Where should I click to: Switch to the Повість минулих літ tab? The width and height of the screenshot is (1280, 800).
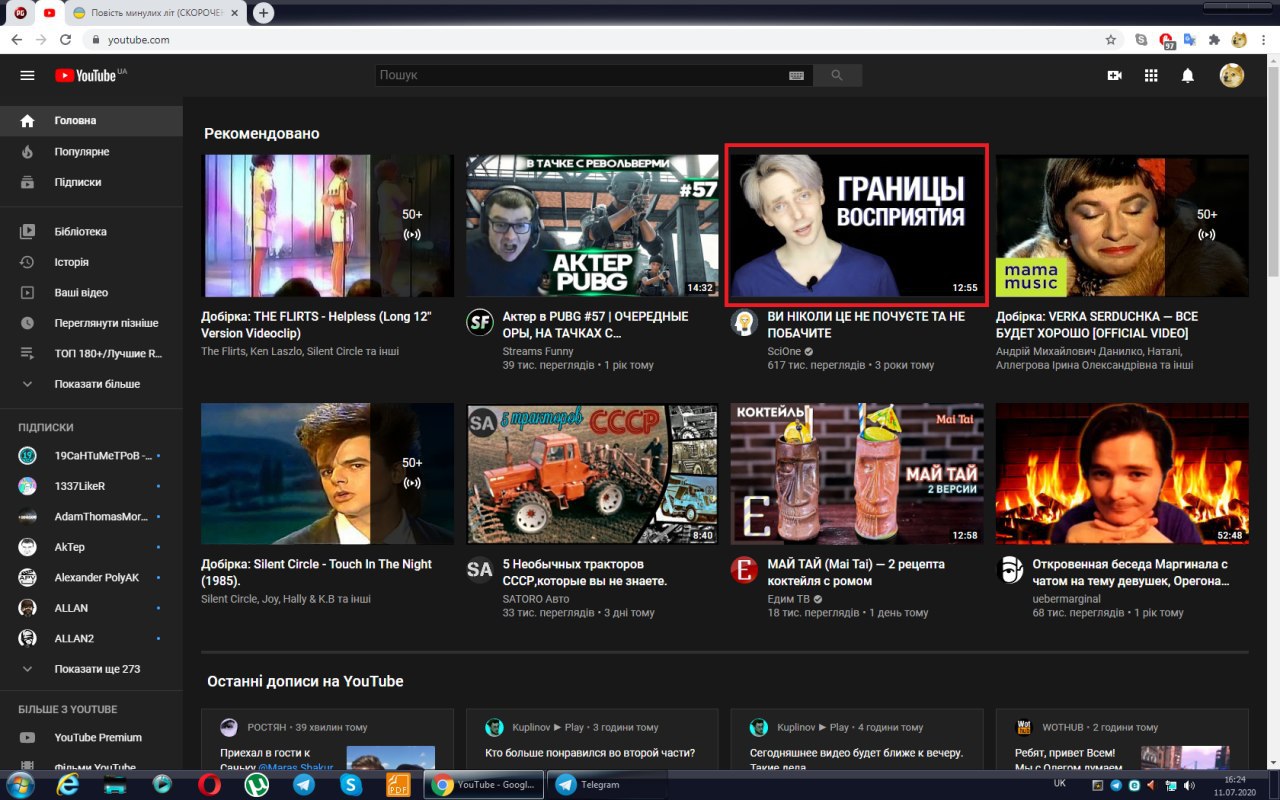(x=157, y=13)
